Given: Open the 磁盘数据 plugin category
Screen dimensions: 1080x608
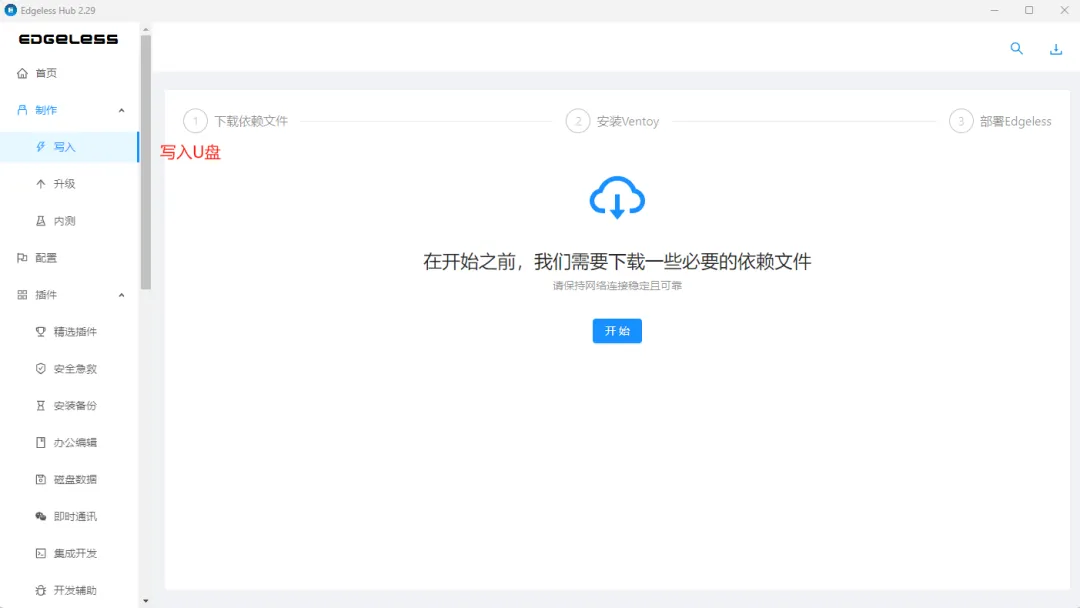Looking at the screenshot, I should coord(69,479).
